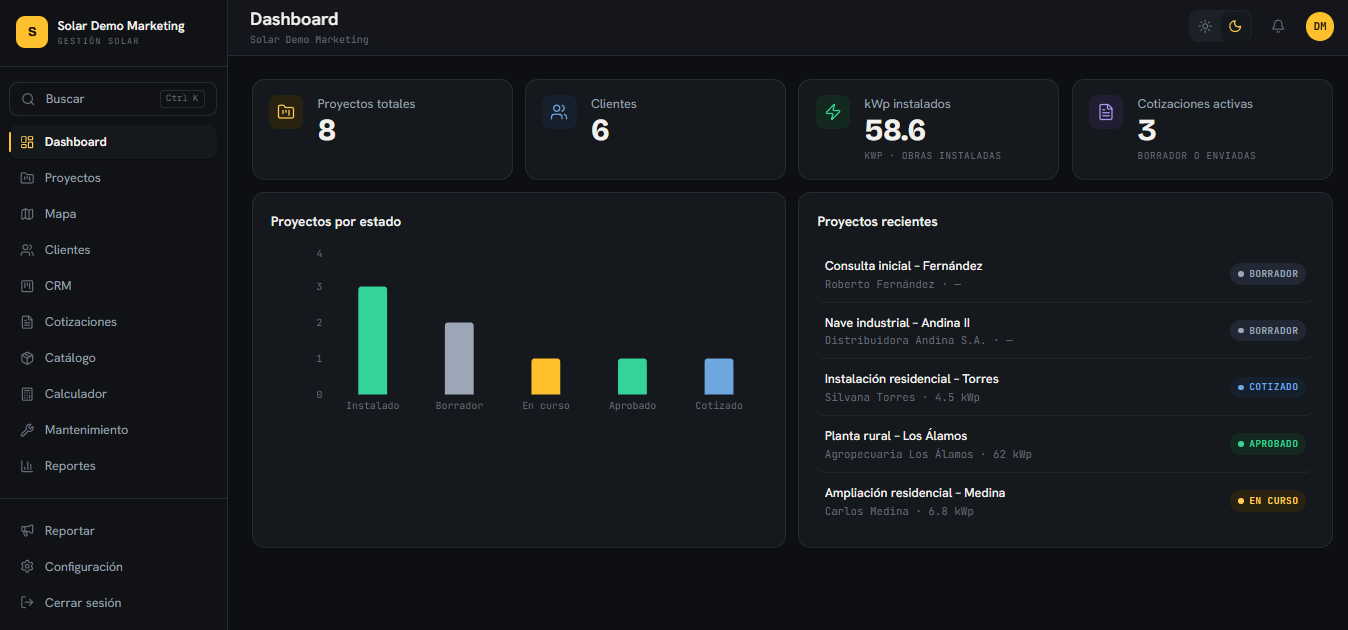Click the Mantenimiento wrench icon
Image resolution: width=1348 pixels, height=630 pixels.
click(27, 430)
